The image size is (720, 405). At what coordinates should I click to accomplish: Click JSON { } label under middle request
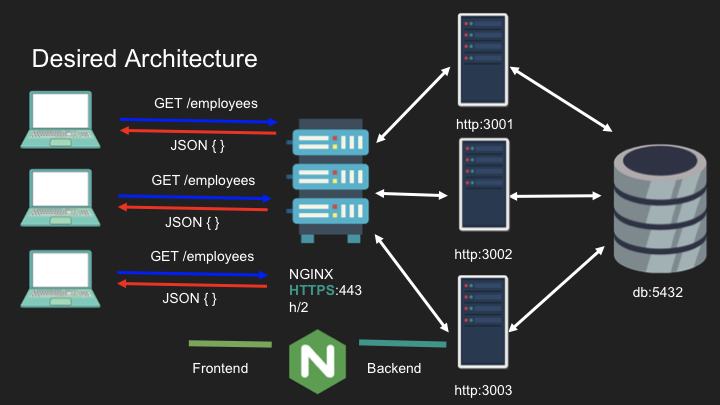pos(192,222)
